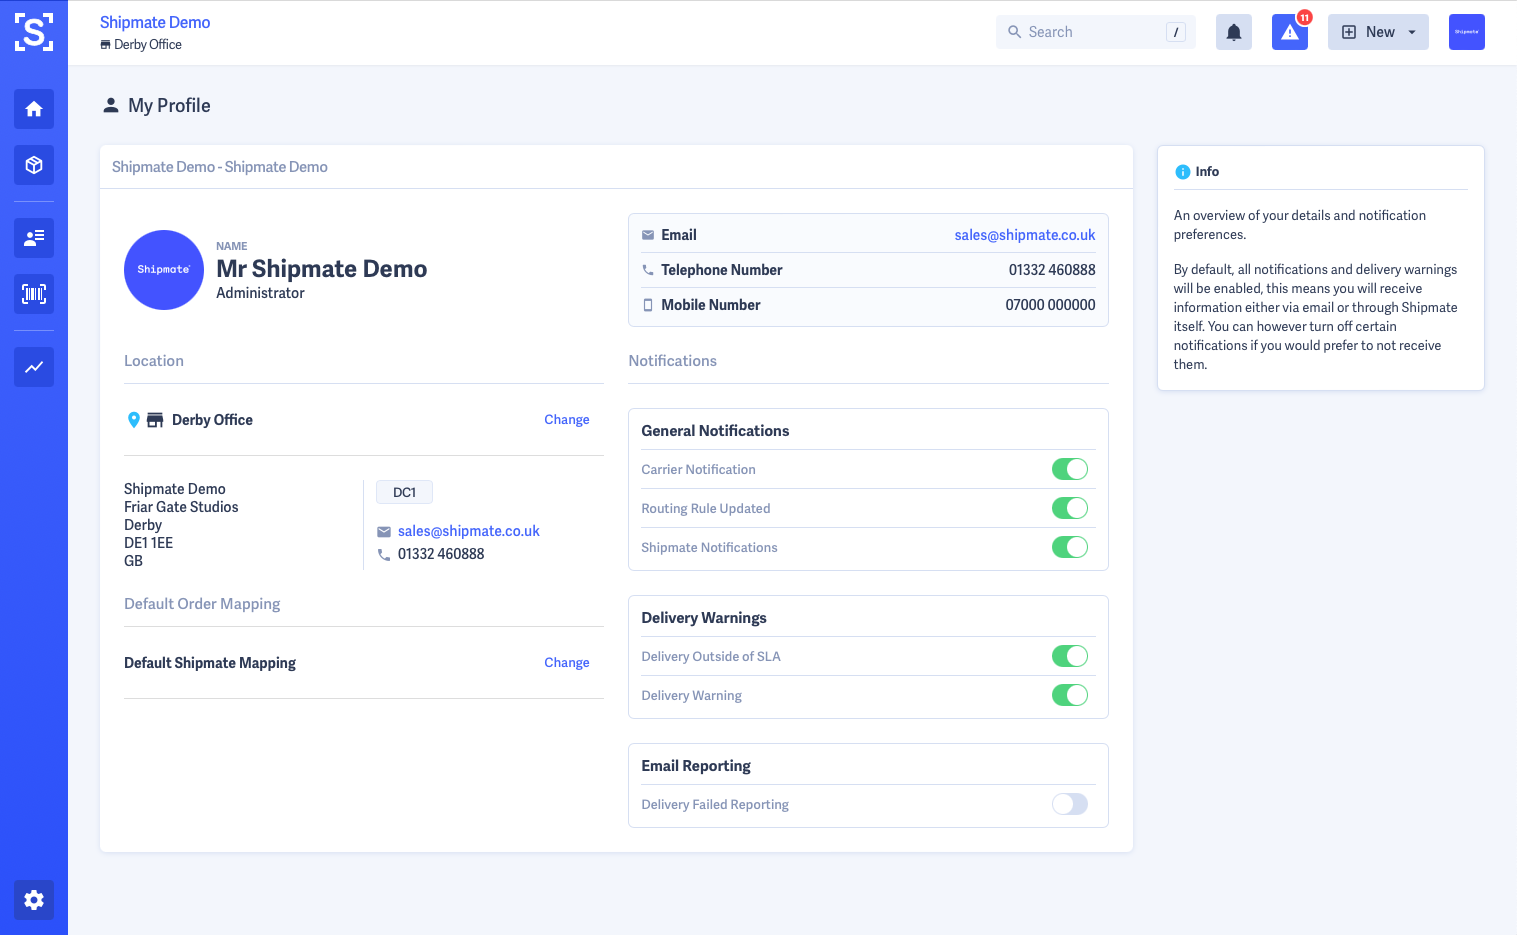Open the parcels box icon in sidebar
This screenshot has width=1517, height=935.
(x=34, y=165)
